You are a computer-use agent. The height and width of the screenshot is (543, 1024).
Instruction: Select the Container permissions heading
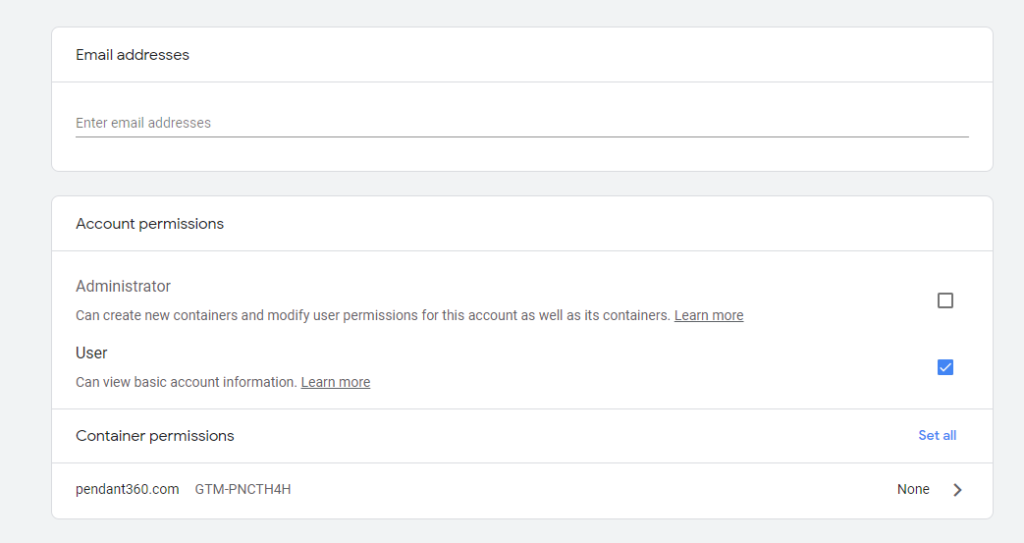pos(155,436)
